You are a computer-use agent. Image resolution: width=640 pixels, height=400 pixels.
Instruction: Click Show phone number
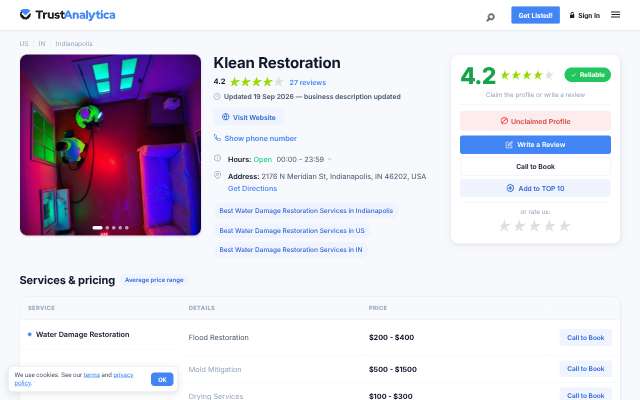260,138
